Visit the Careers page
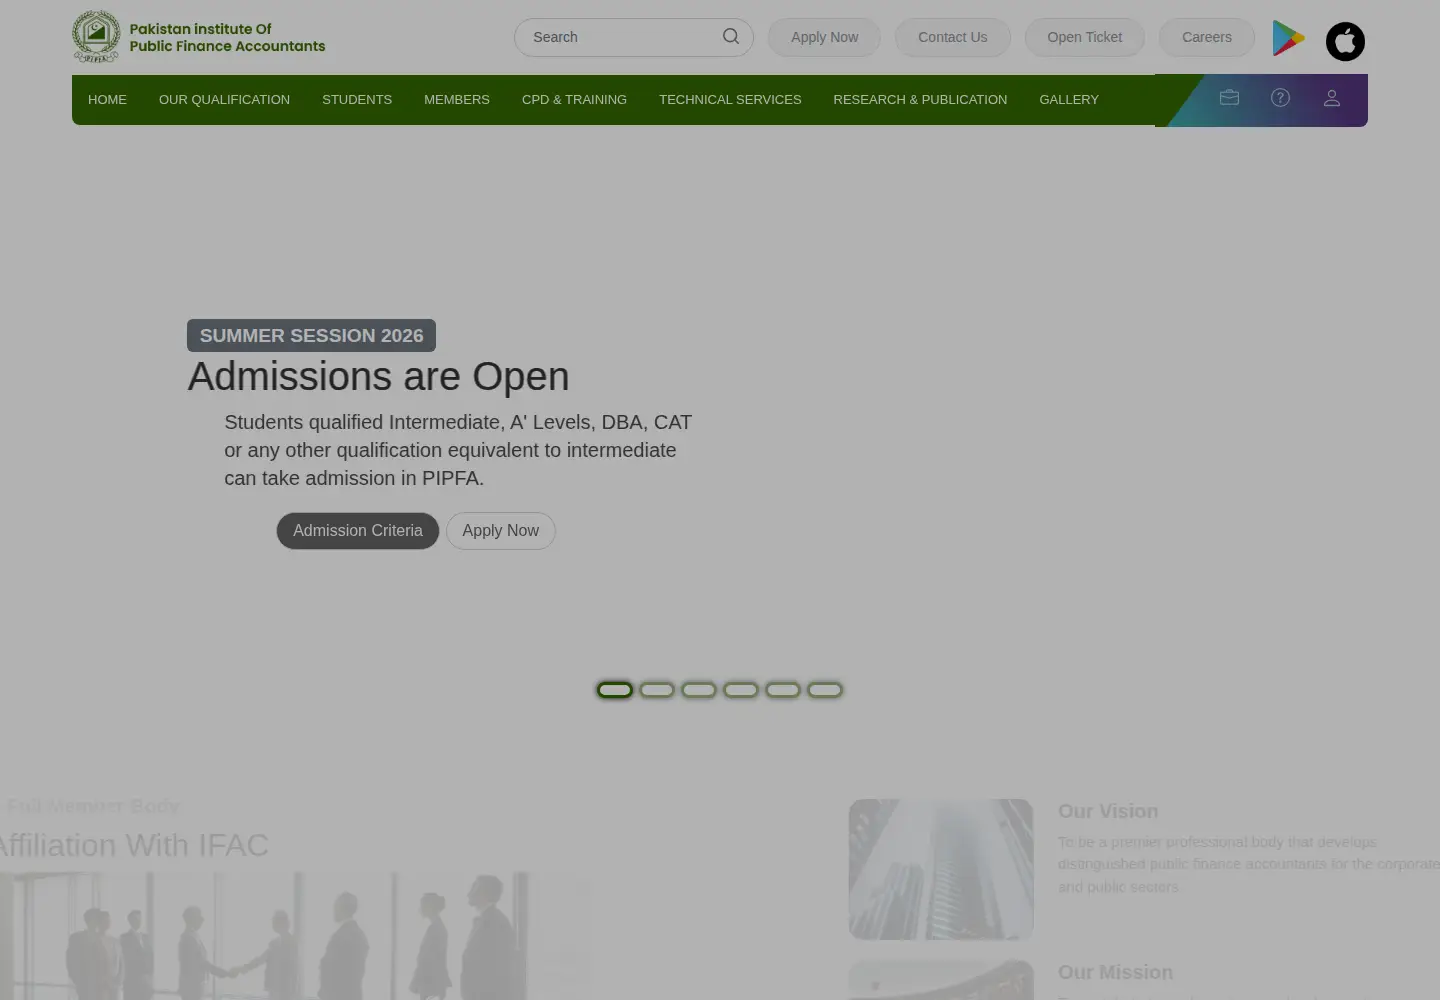 click(1206, 37)
